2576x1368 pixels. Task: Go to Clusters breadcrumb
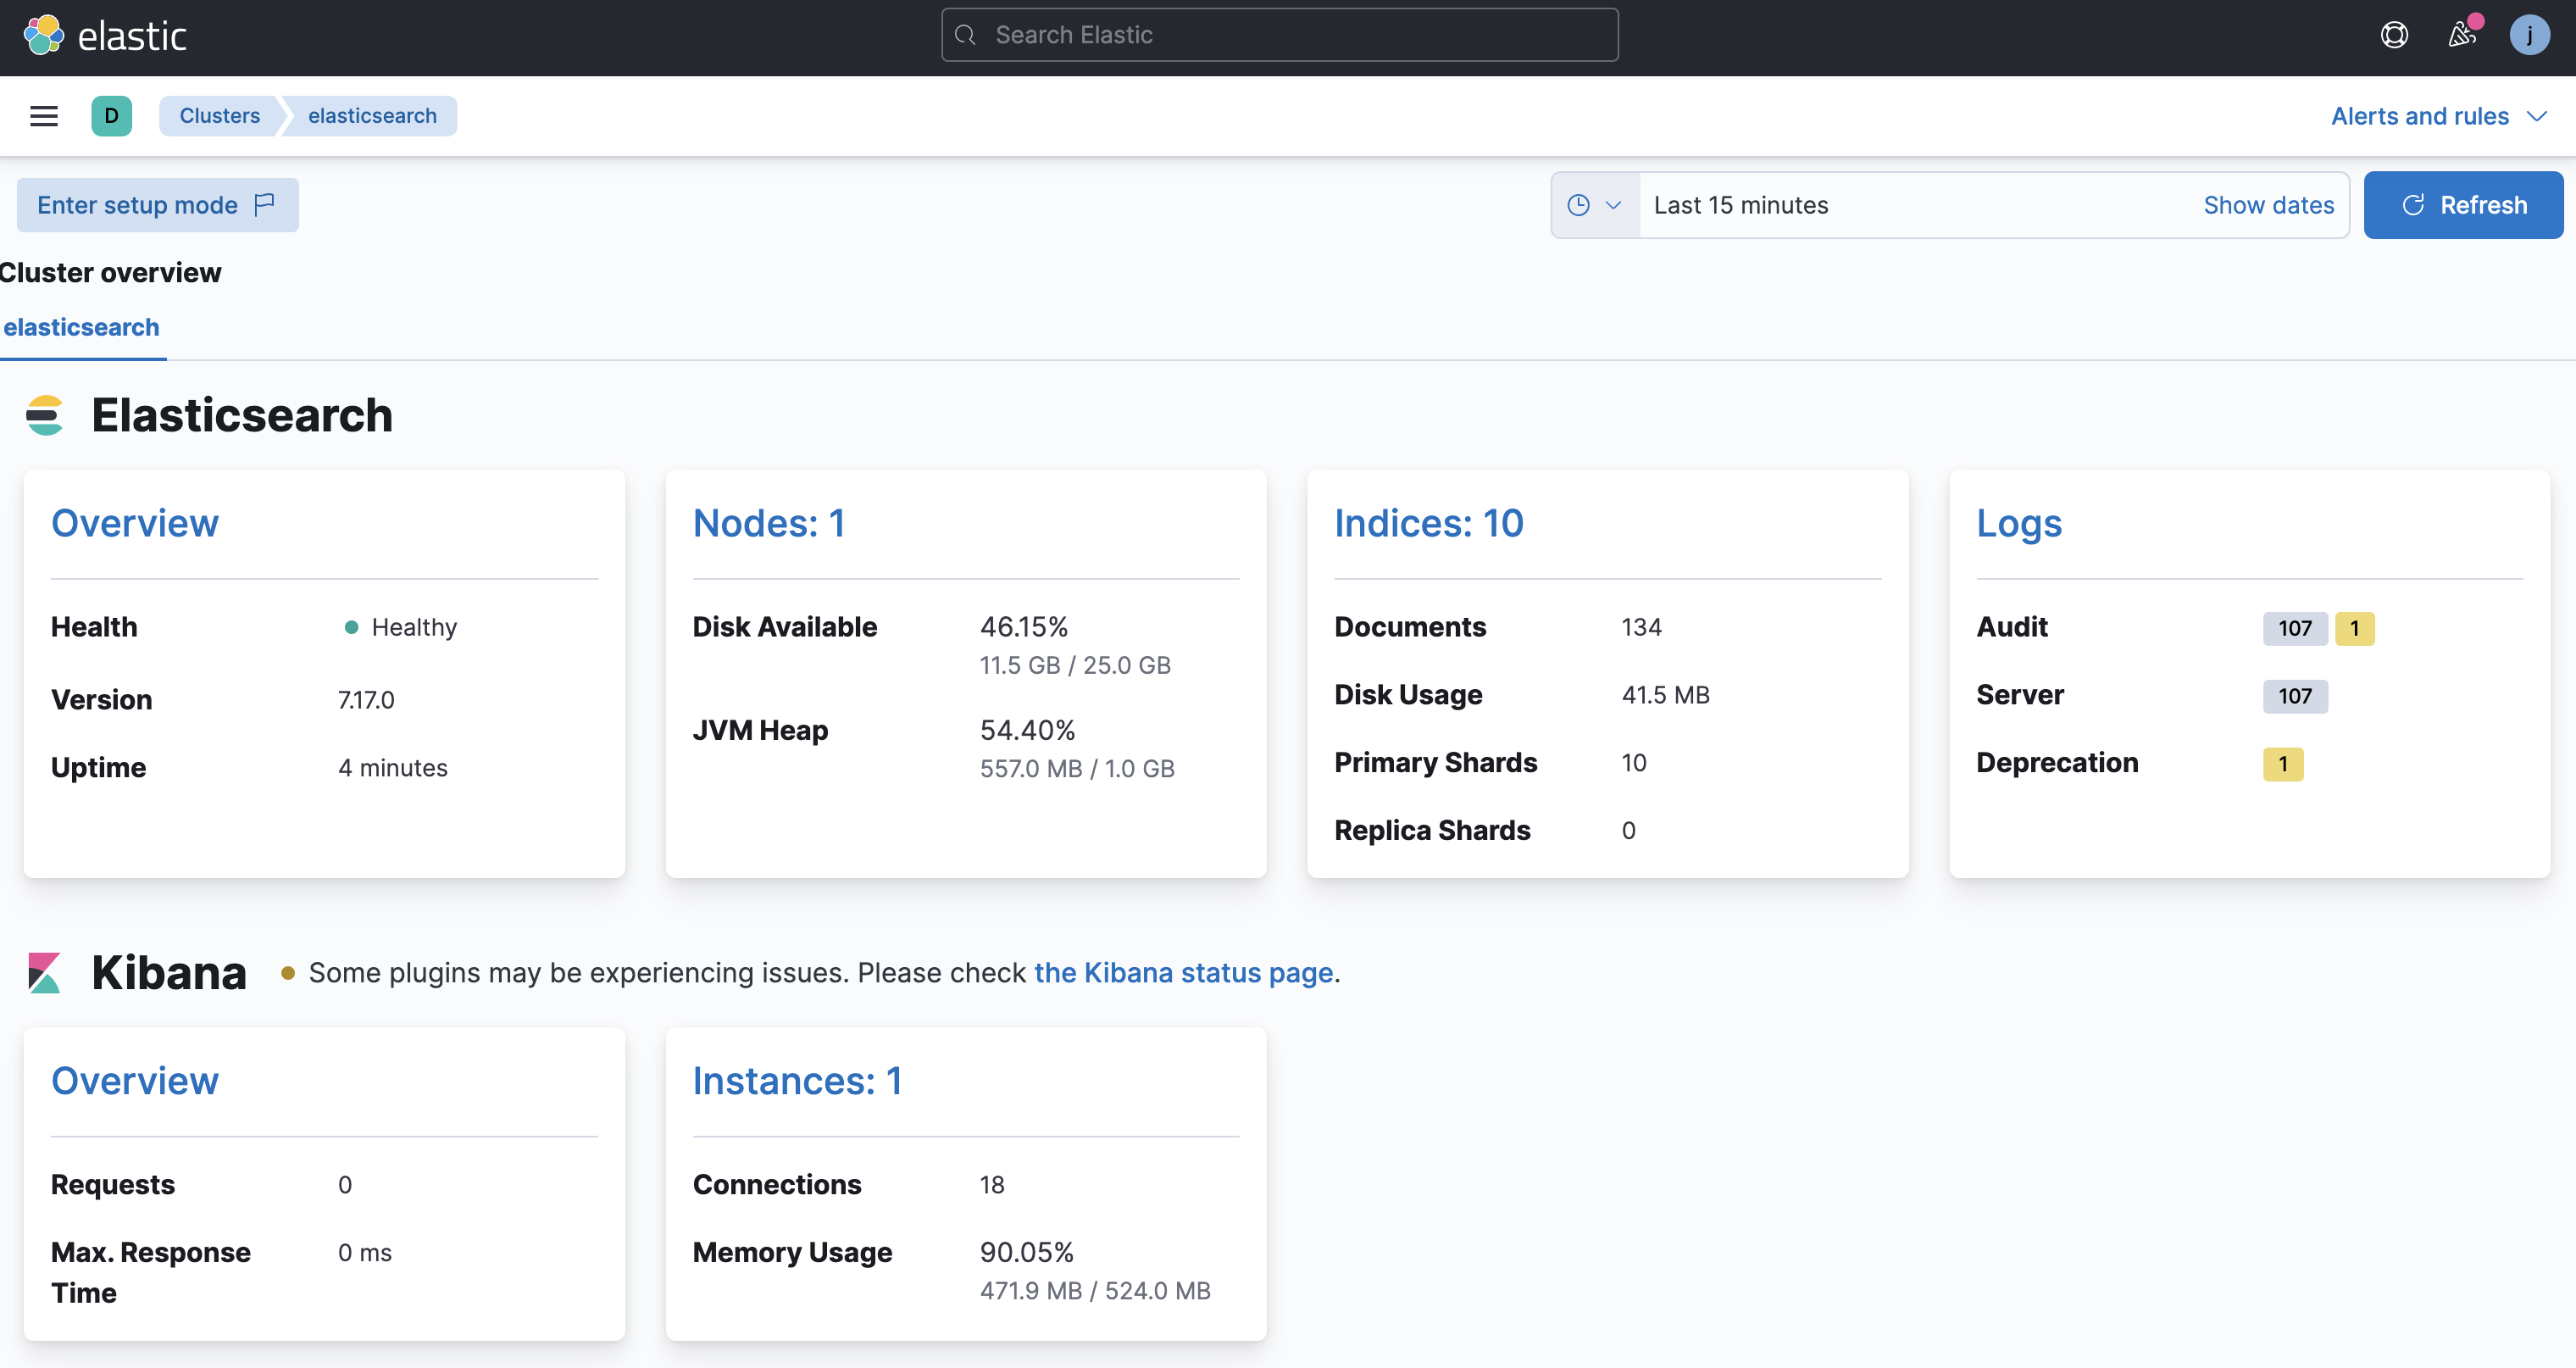coord(219,116)
